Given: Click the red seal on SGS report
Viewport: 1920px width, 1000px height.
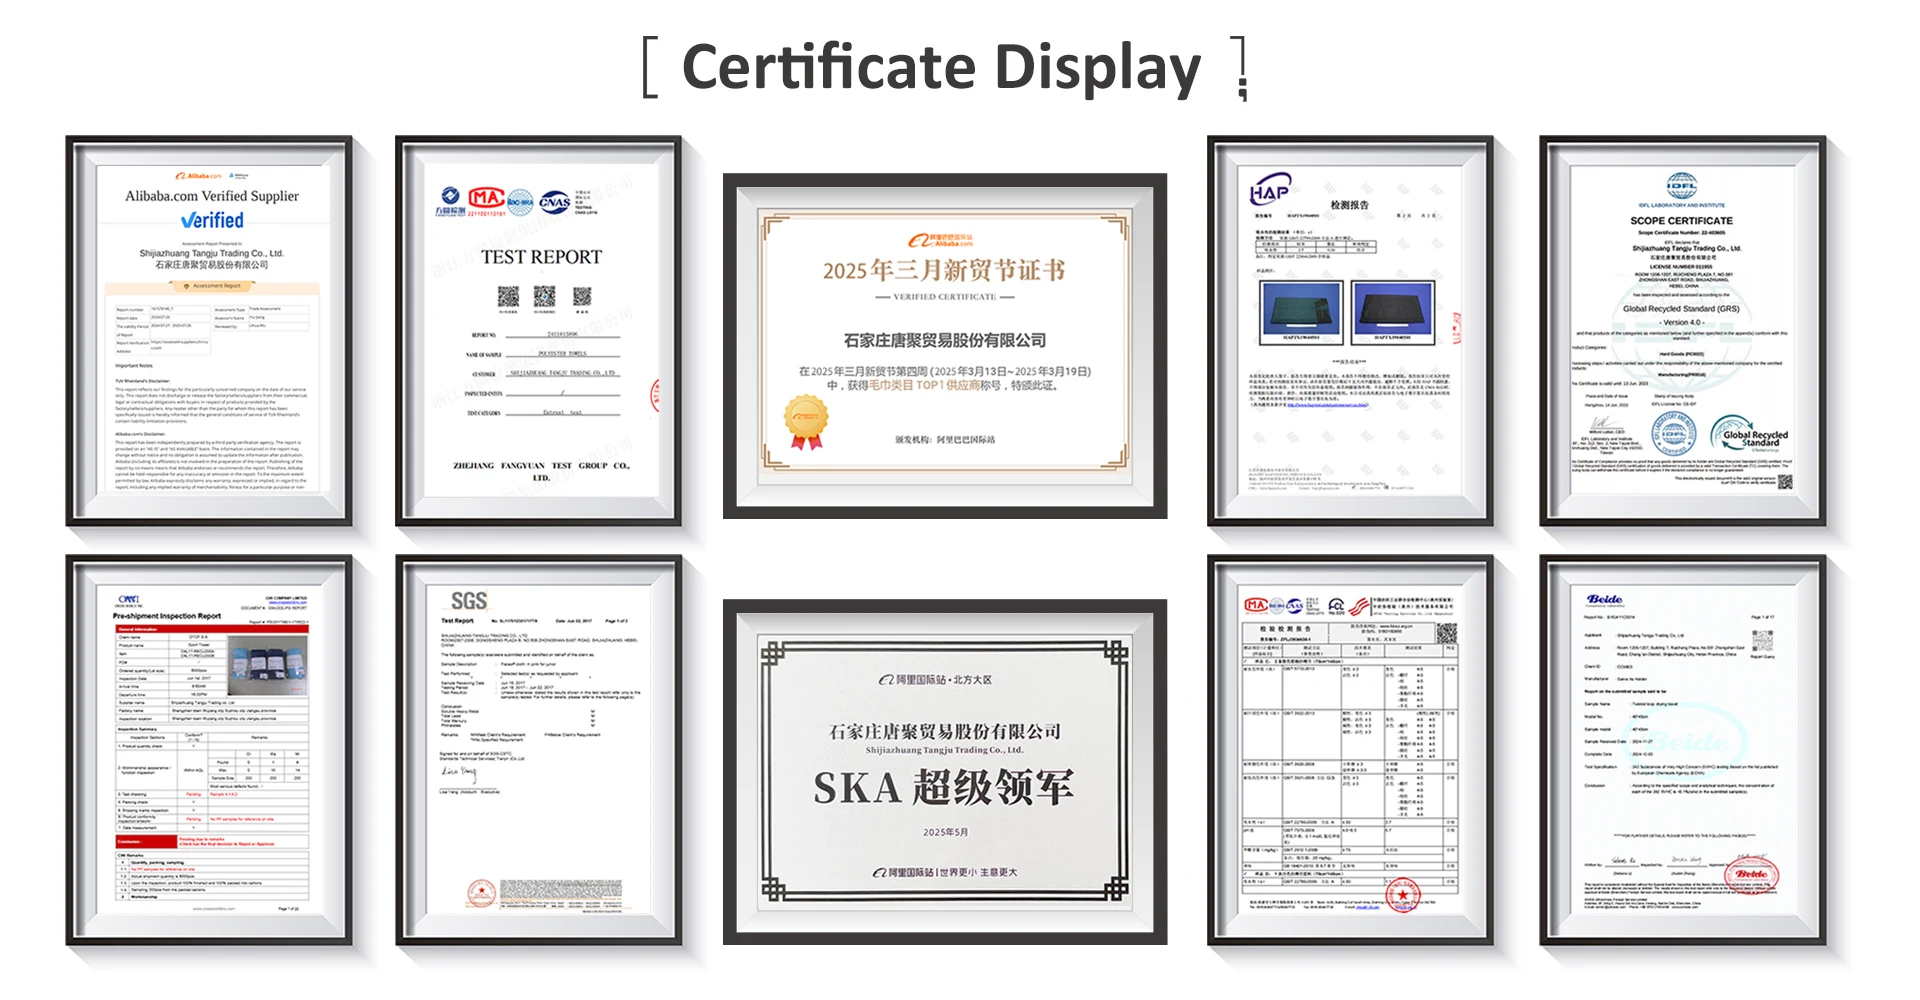Looking at the screenshot, I should (482, 893).
